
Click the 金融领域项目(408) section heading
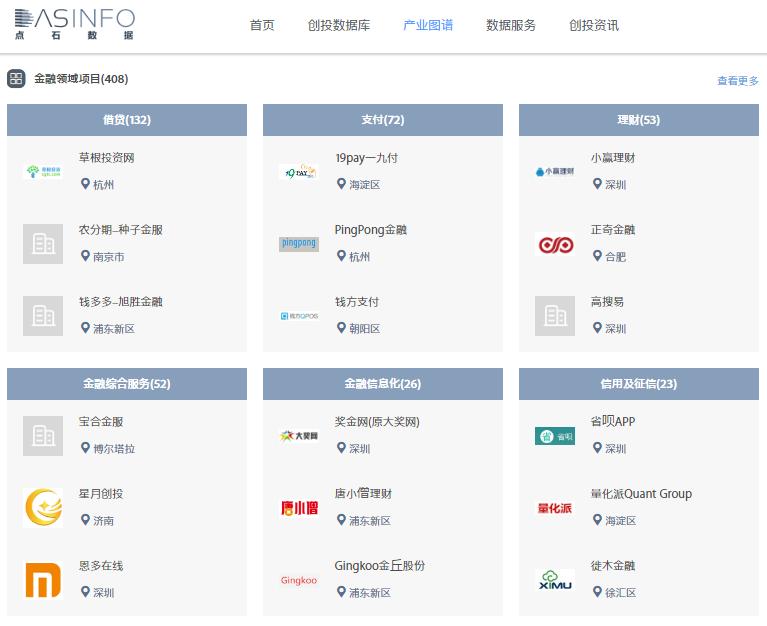[81, 79]
